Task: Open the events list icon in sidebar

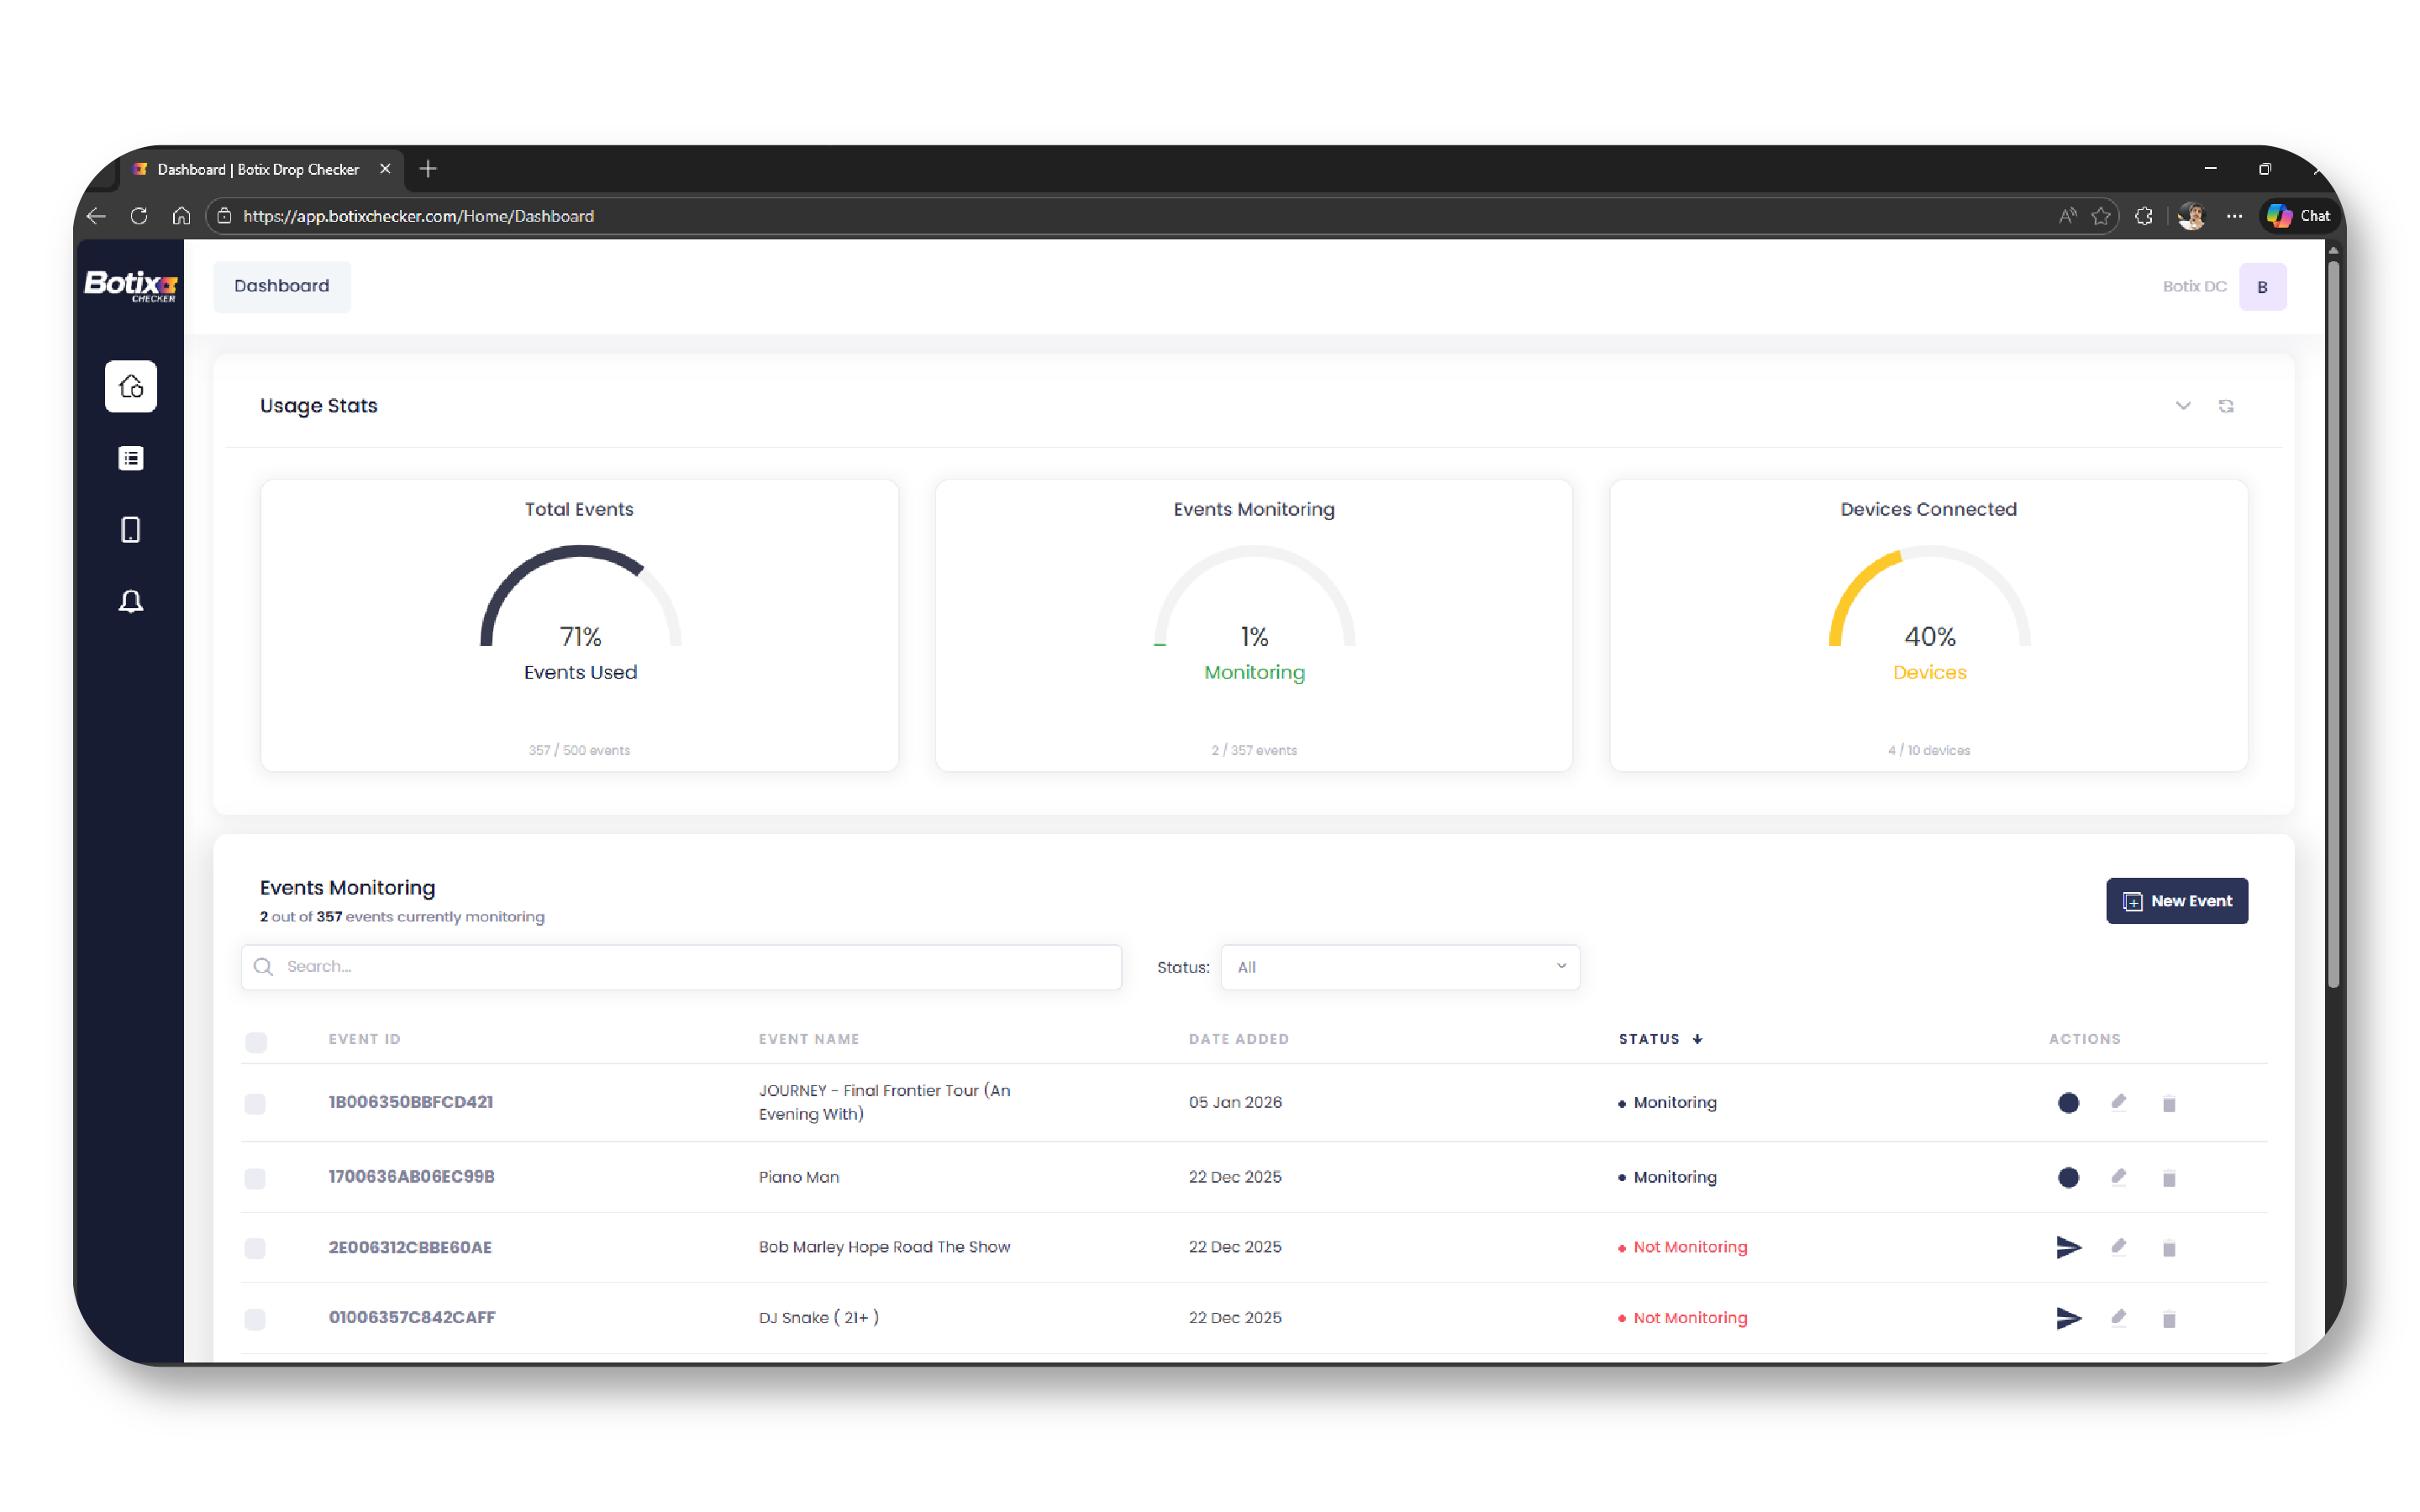Action: tap(130, 457)
